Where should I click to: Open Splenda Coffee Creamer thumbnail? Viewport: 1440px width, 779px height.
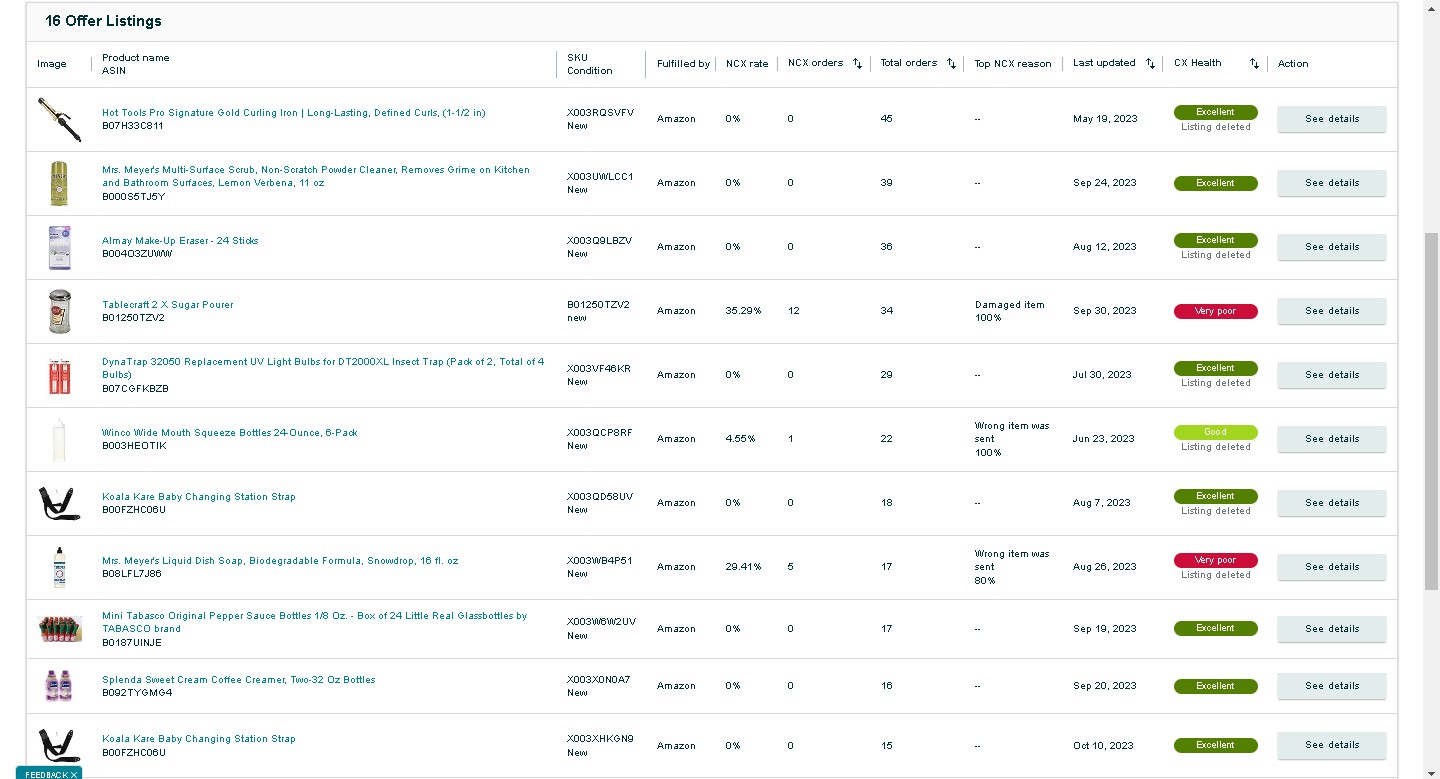coord(59,686)
